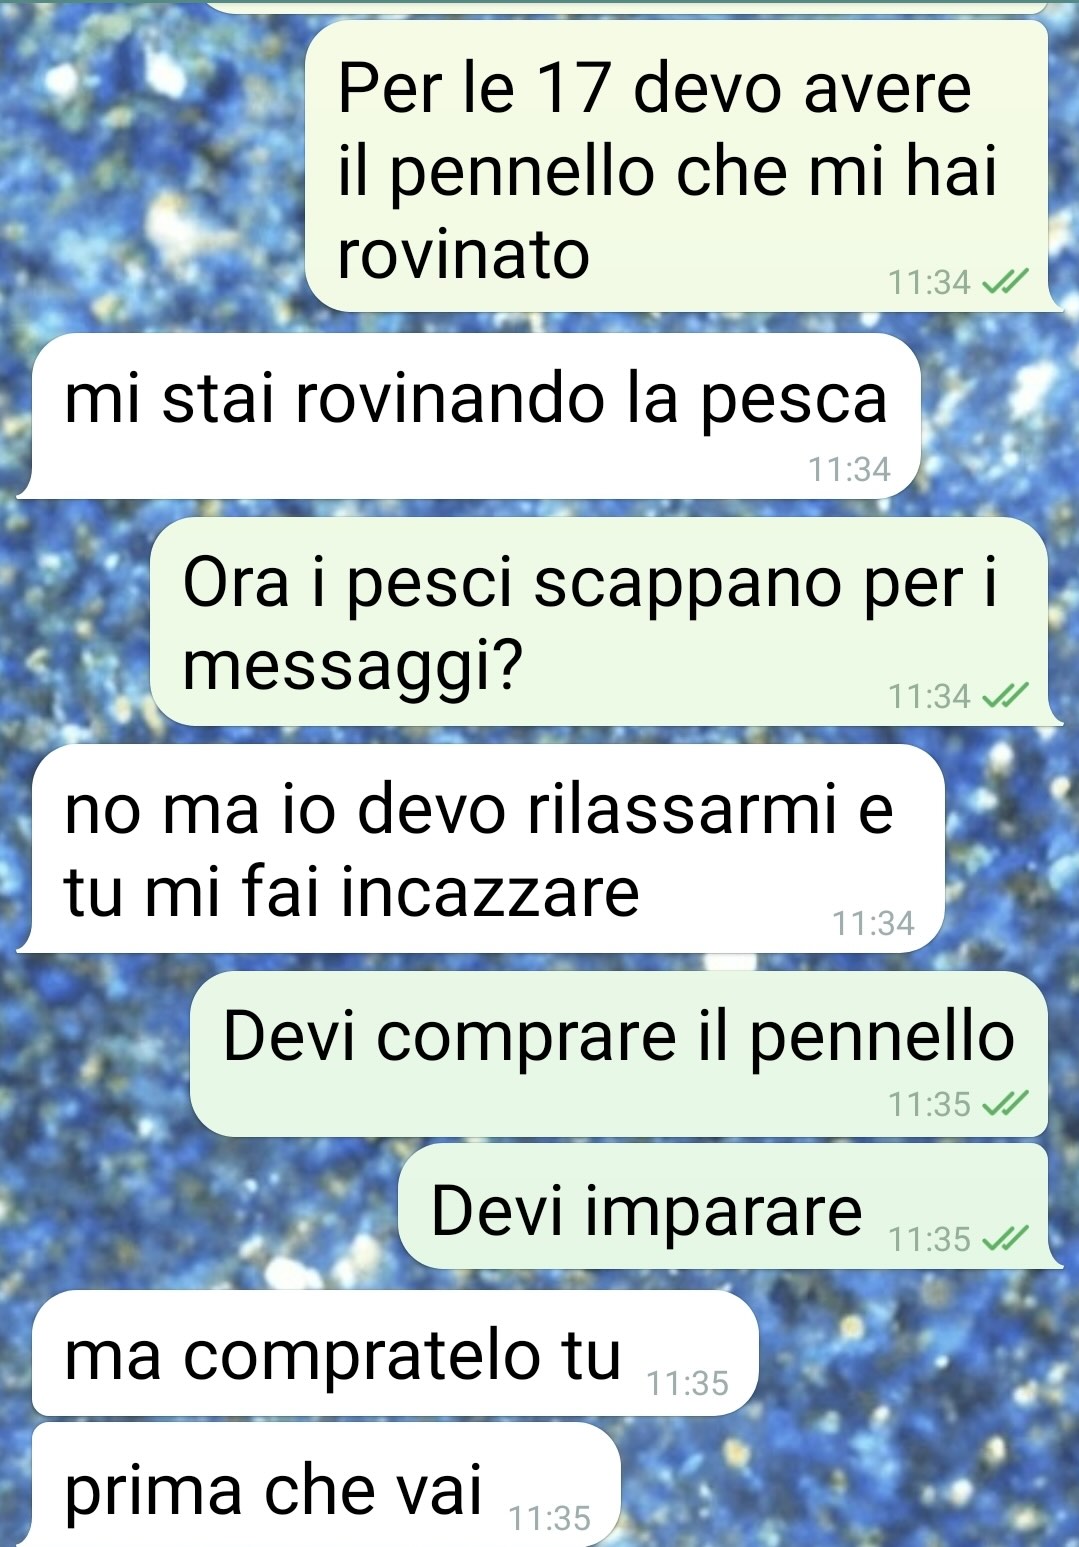Tap read ticks on 'Devi comprare il pennello'
Viewport: 1079px width, 1547px height.
(1005, 1104)
